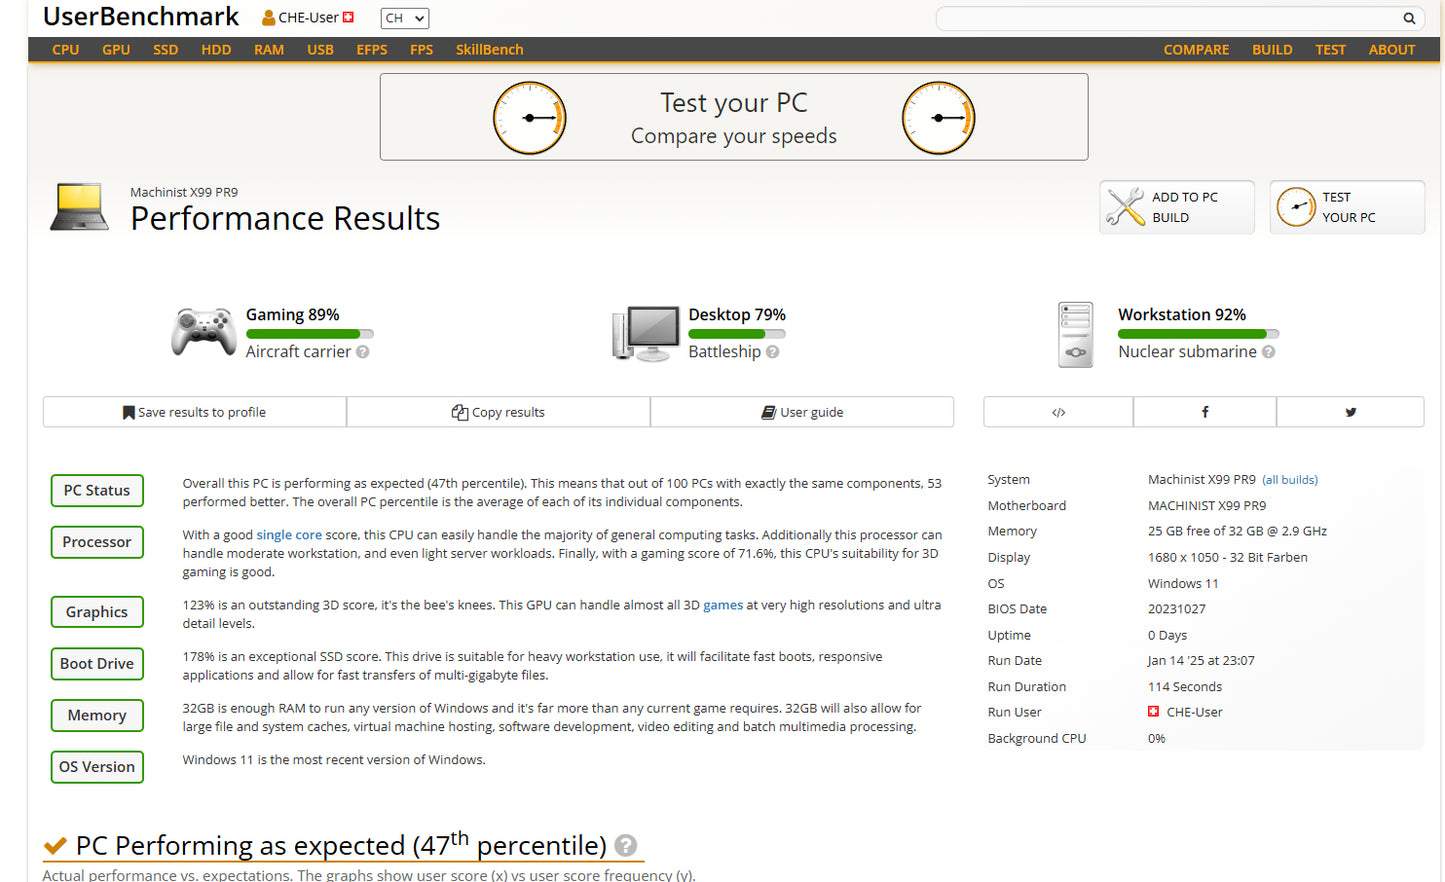Click Add to PC Build button
The height and width of the screenshot is (882, 1445).
(x=1177, y=207)
